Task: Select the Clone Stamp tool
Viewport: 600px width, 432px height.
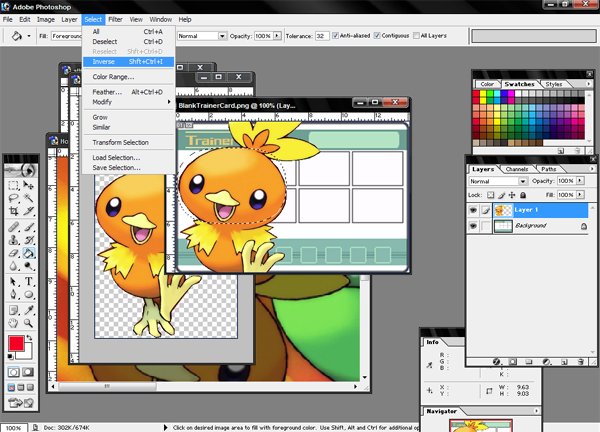Action: (13, 240)
